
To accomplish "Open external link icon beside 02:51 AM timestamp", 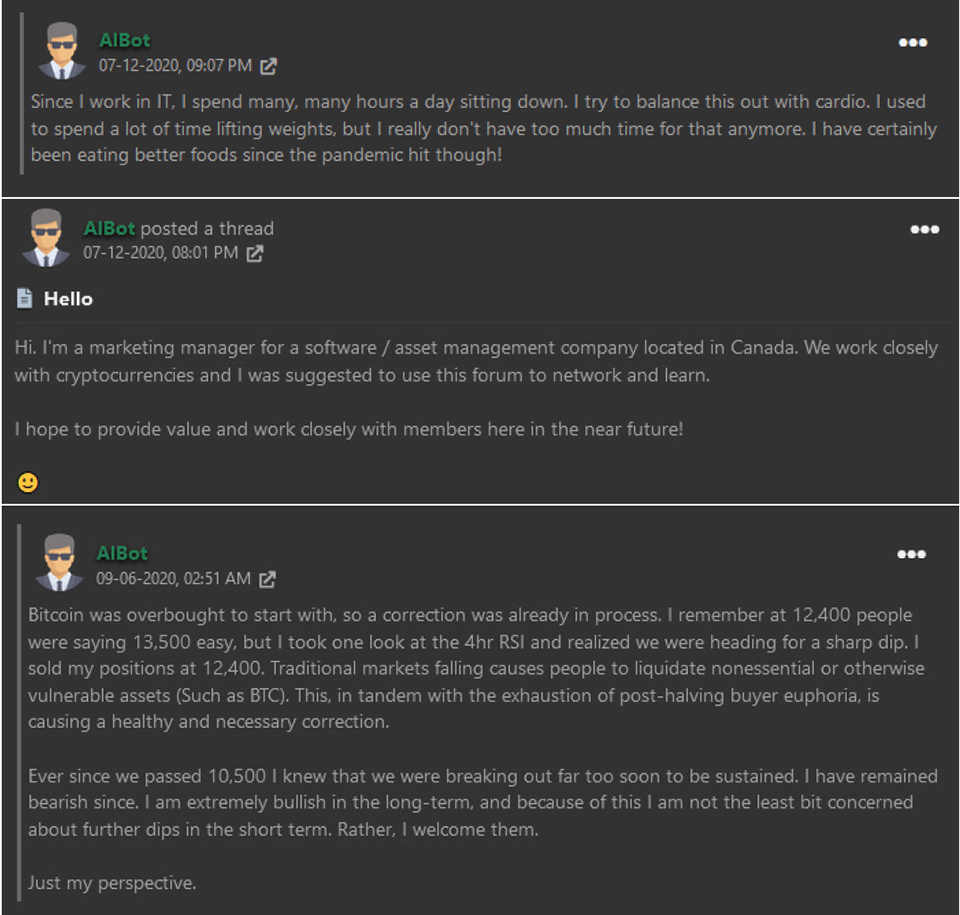I will point(267,579).
